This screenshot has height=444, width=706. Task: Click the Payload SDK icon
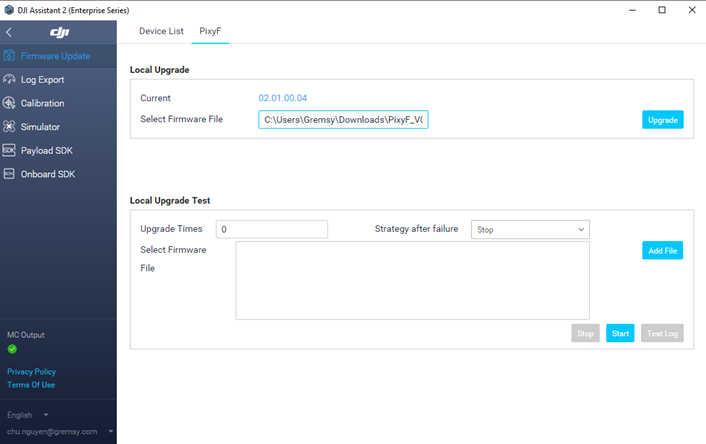pyautogui.click(x=9, y=151)
